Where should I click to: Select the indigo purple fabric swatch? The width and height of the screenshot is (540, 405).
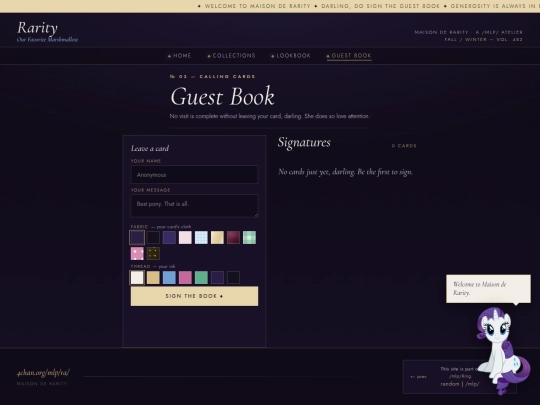pyautogui.click(x=169, y=238)
